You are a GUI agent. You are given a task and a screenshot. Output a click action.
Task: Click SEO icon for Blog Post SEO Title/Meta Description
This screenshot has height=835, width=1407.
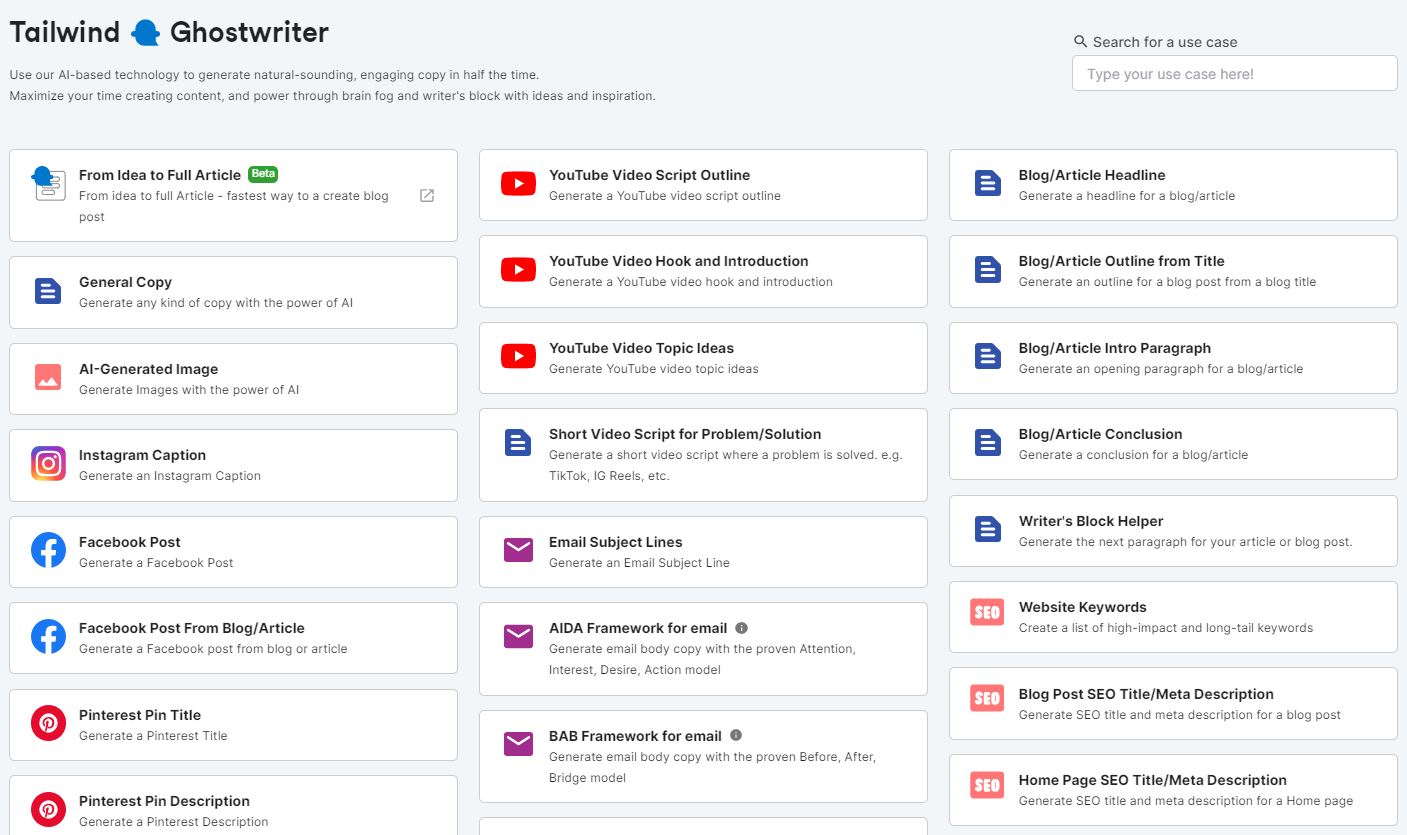click(987, 699)
